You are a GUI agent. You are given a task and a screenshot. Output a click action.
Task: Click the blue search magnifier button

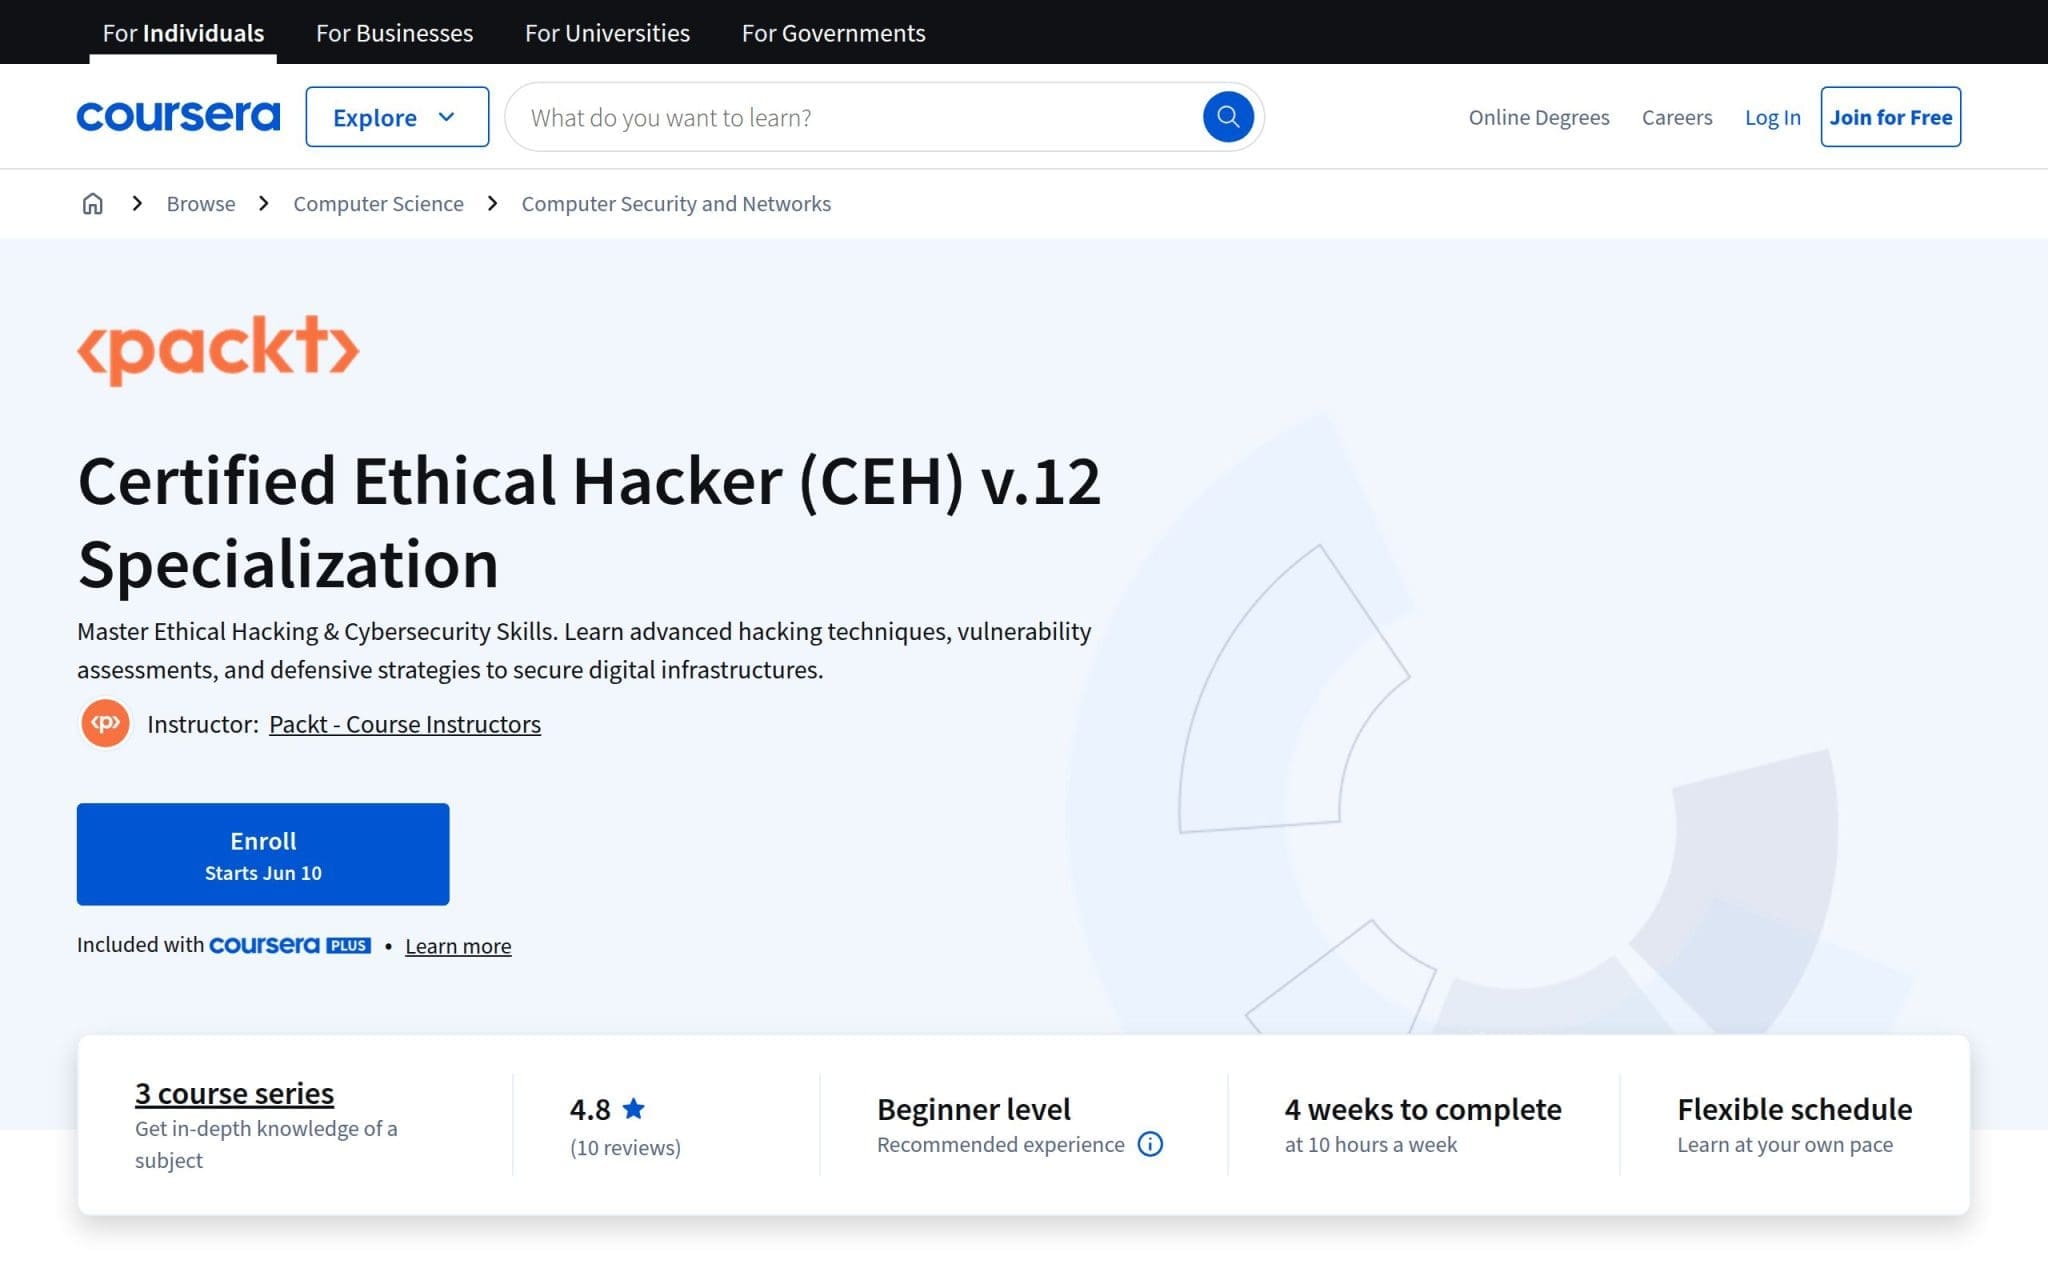tap(1227, 117)
